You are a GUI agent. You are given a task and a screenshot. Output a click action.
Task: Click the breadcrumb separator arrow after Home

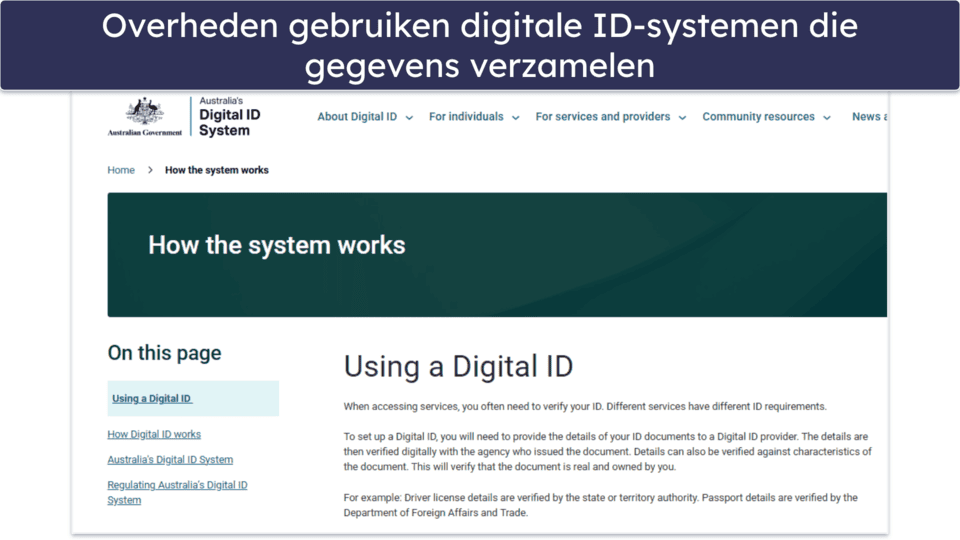click(x=150, y=170)
